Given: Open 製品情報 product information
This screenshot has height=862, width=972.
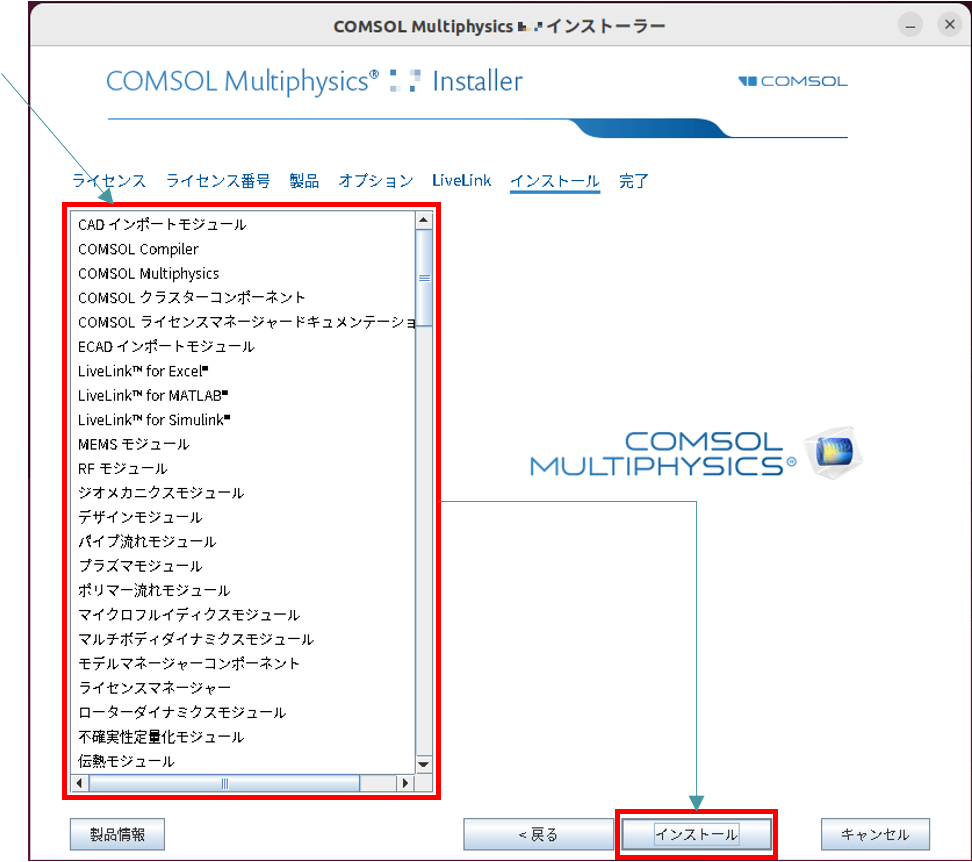Looking at the screenshot, I should tap(117, 835).
